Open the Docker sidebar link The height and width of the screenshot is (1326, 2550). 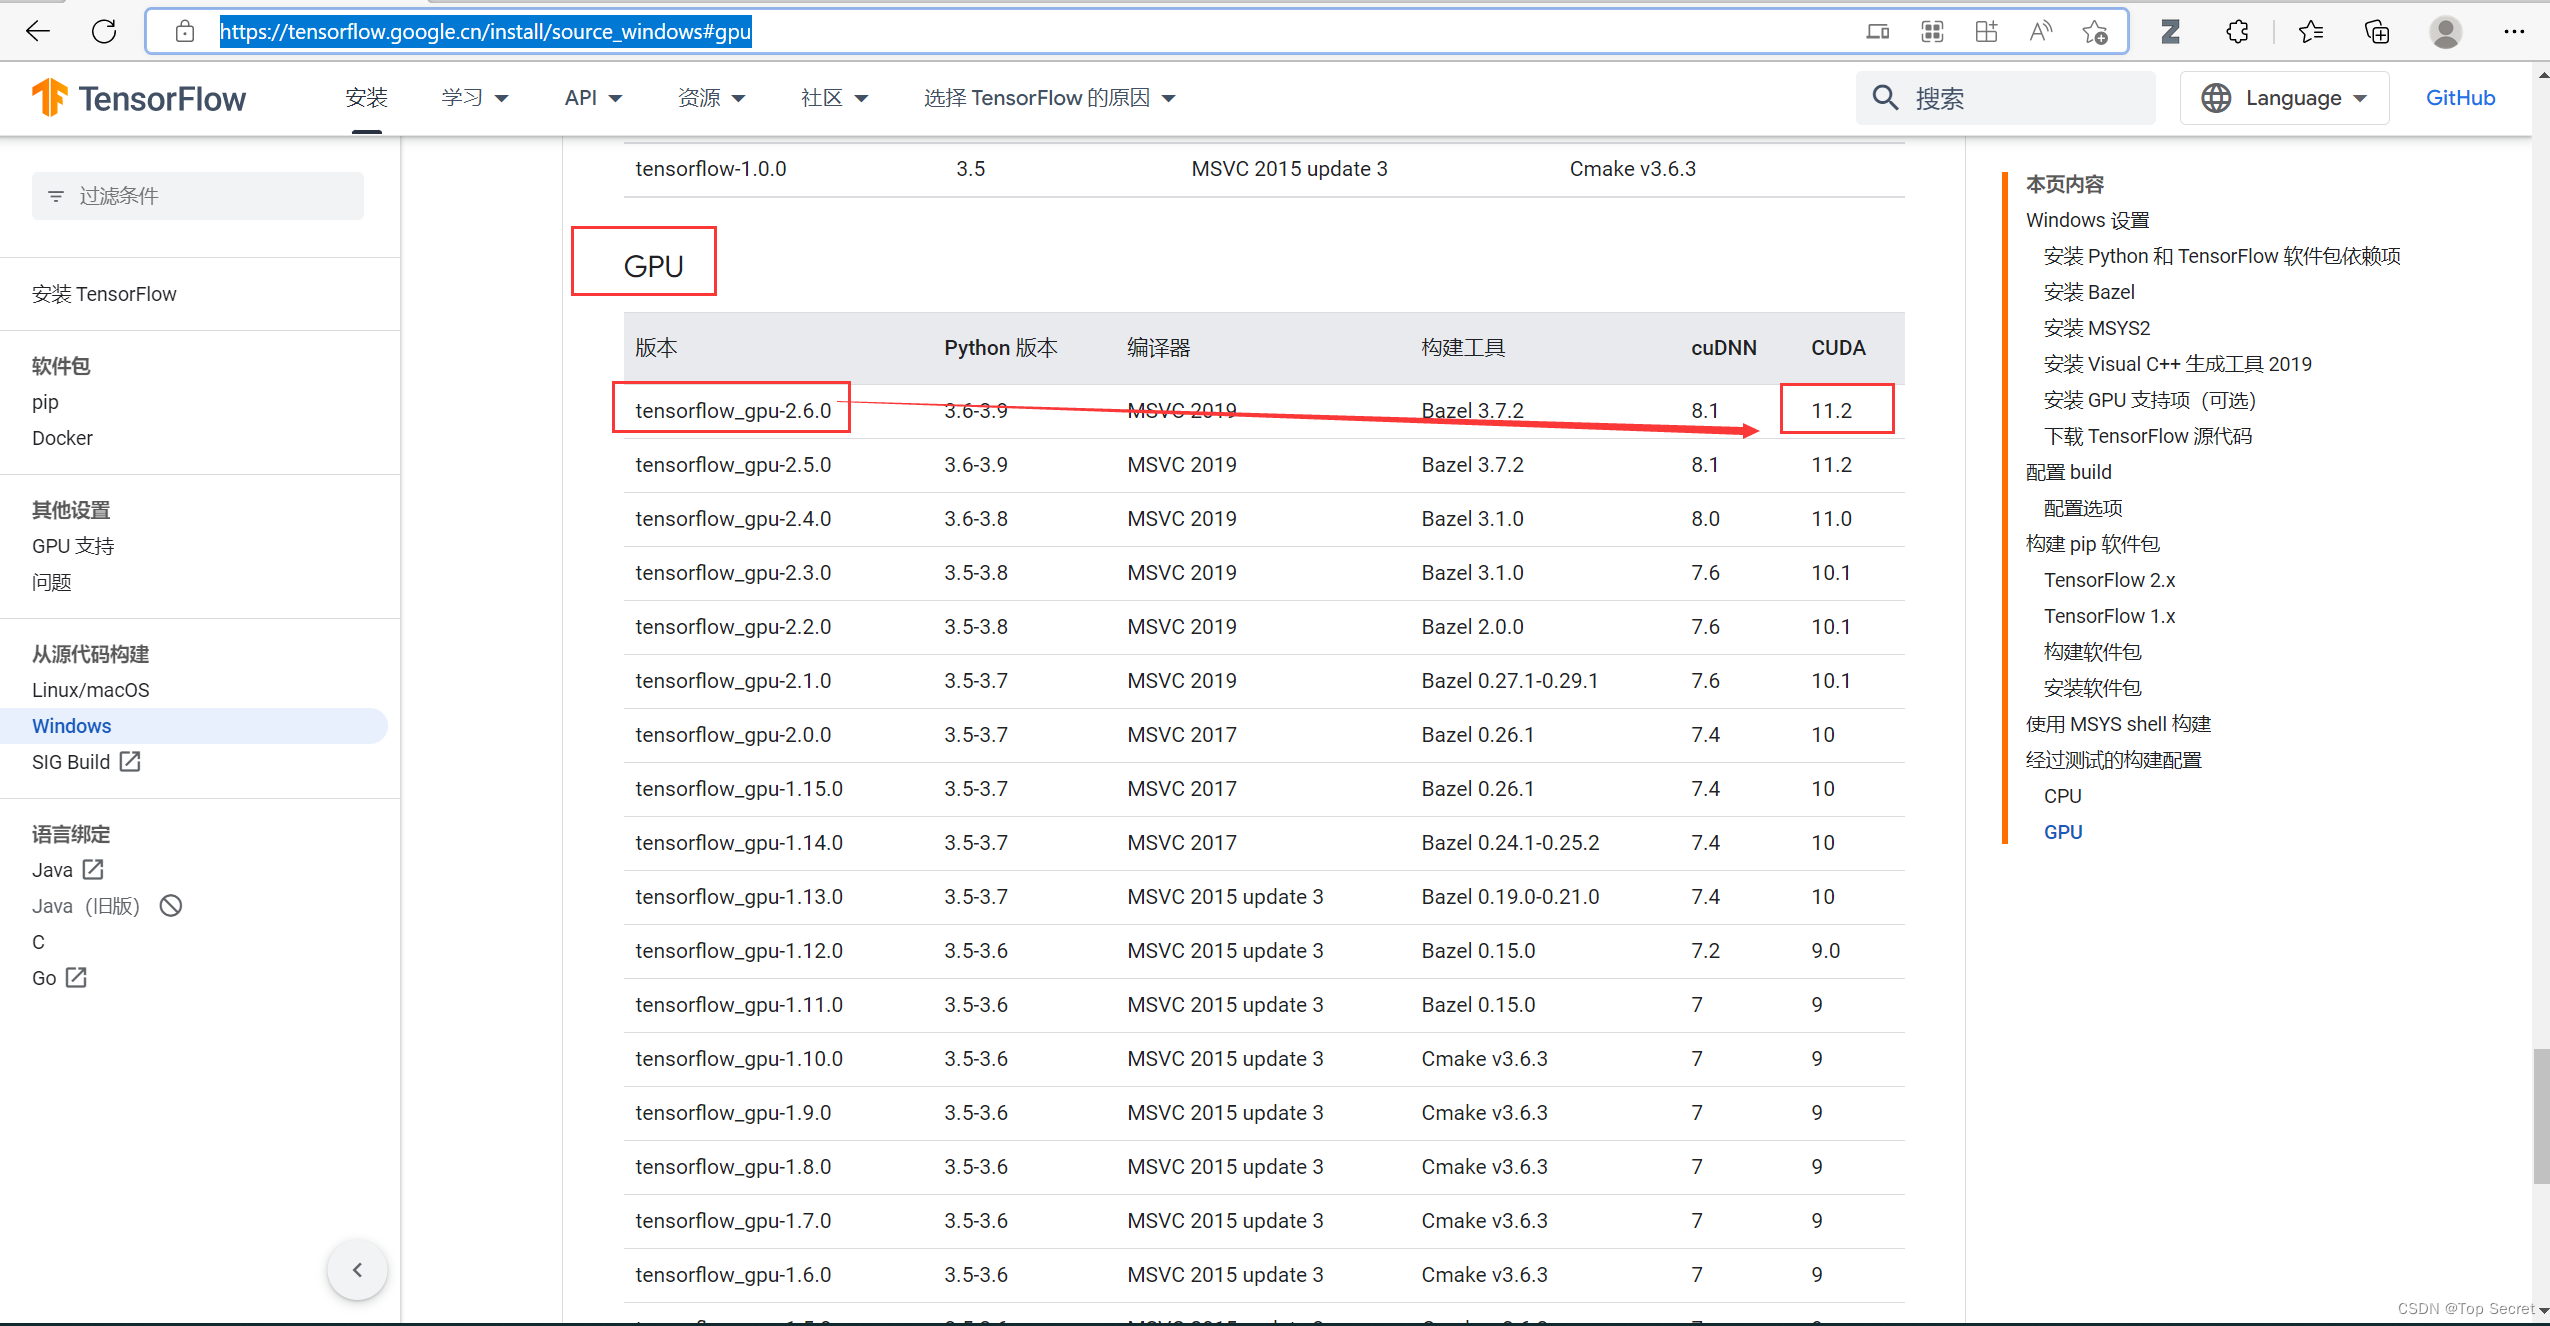(x=62, y=438)
